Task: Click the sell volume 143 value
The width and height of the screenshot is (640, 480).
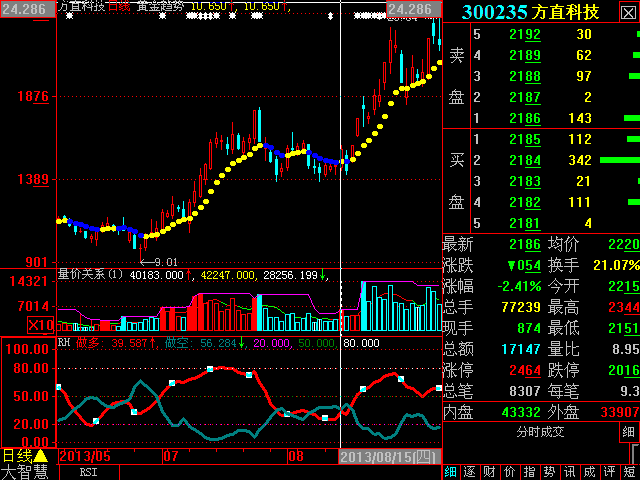Action: pos(580,118)
